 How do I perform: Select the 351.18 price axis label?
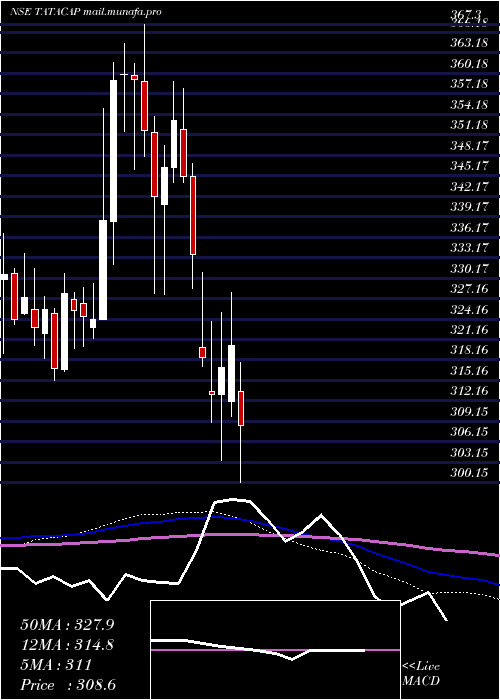(x=469, y=125)
